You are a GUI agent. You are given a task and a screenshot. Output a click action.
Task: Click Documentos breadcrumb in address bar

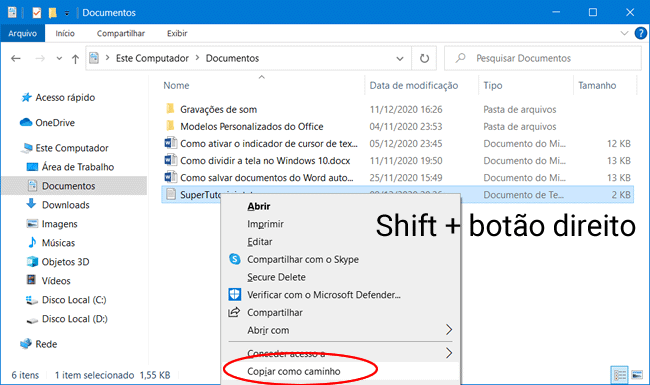click(232, 58)
